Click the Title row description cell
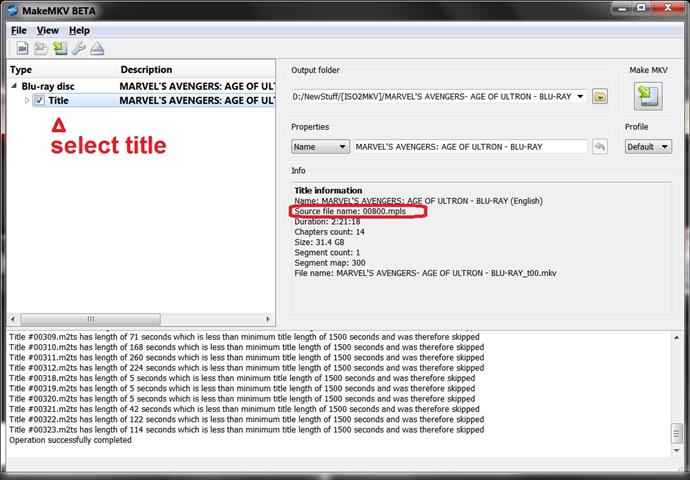690x480 pixels. (197, 100)
